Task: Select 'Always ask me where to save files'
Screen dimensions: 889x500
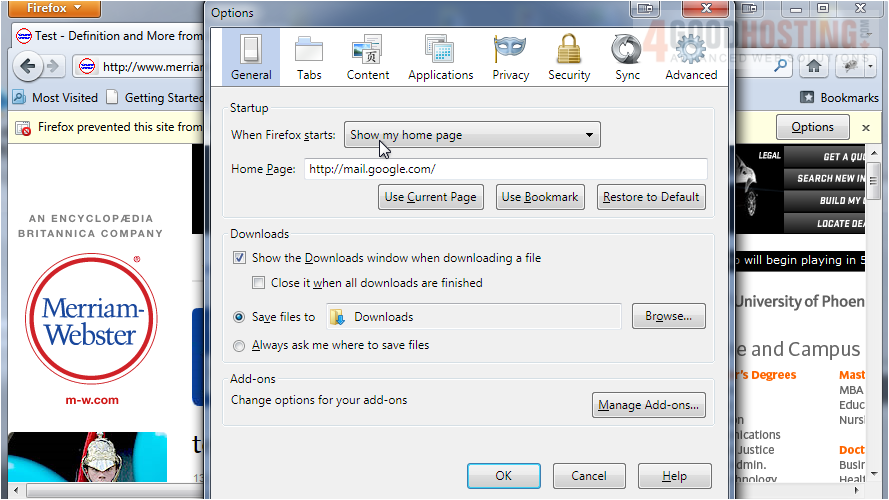Action: coord(239,345)
